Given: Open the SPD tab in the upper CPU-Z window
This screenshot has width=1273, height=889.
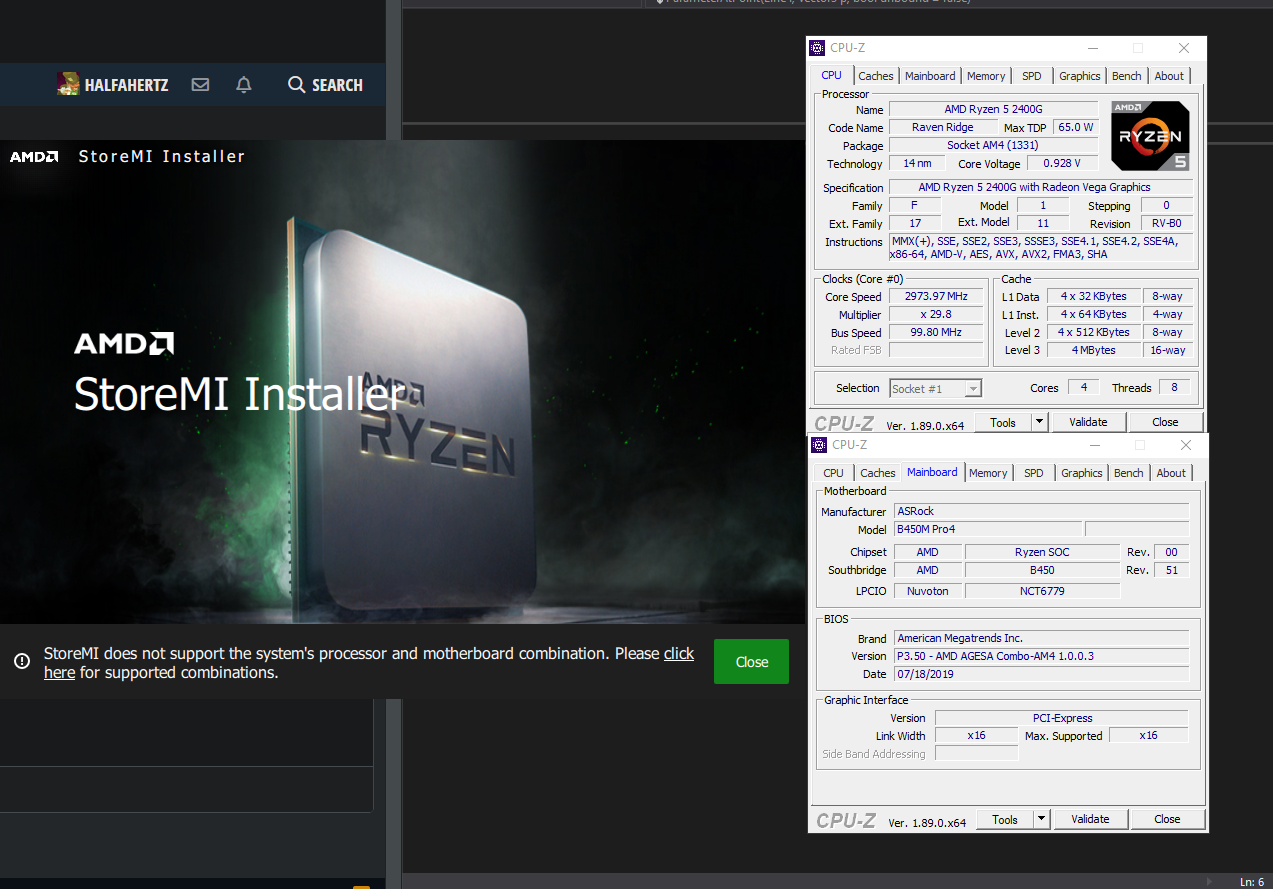Looking at the screenshot, I should 1032,76.
